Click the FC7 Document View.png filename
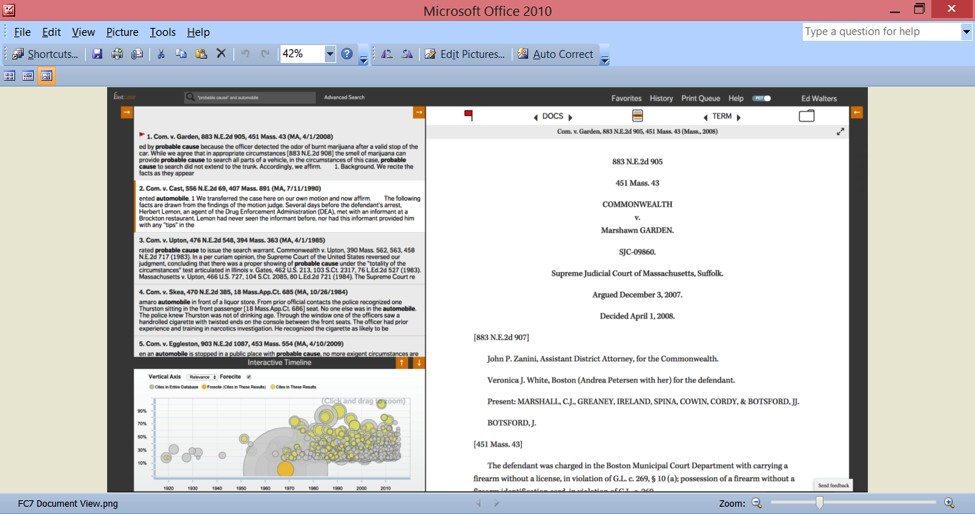The height and width of the screenshot is (514, 975). (x=68, y=503)
